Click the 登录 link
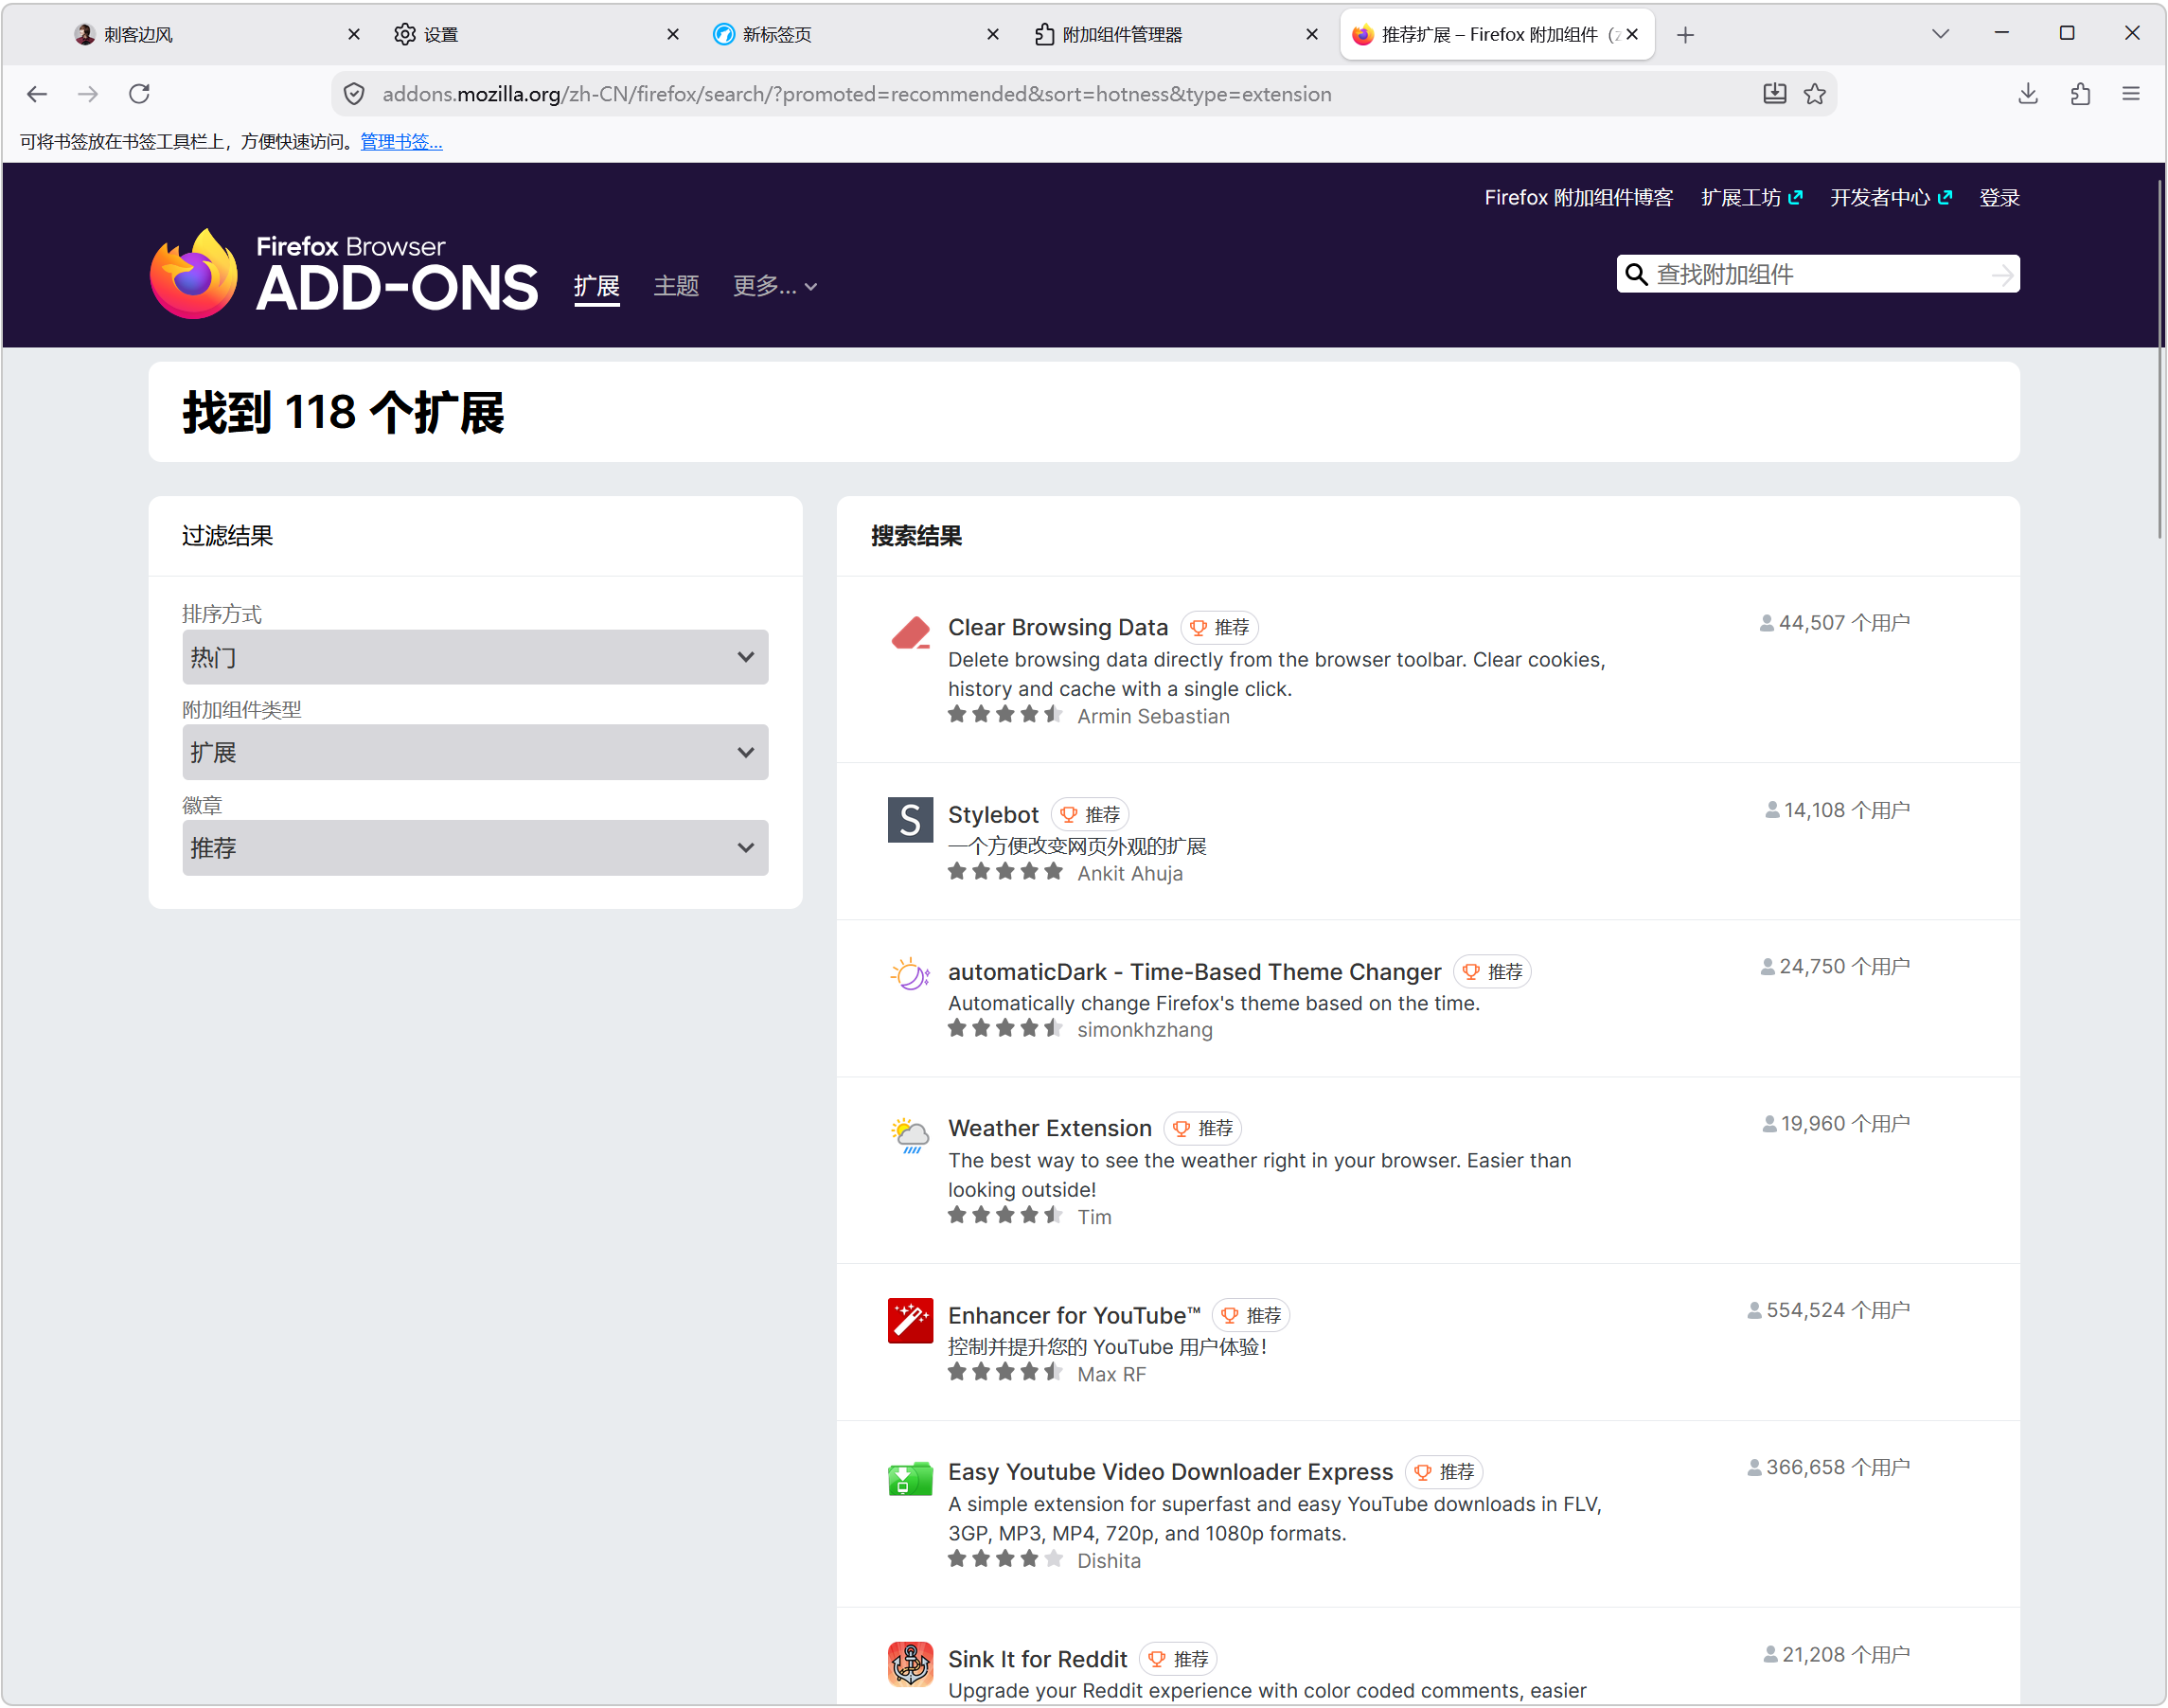The image size is (2168, 1708). 1999,198
